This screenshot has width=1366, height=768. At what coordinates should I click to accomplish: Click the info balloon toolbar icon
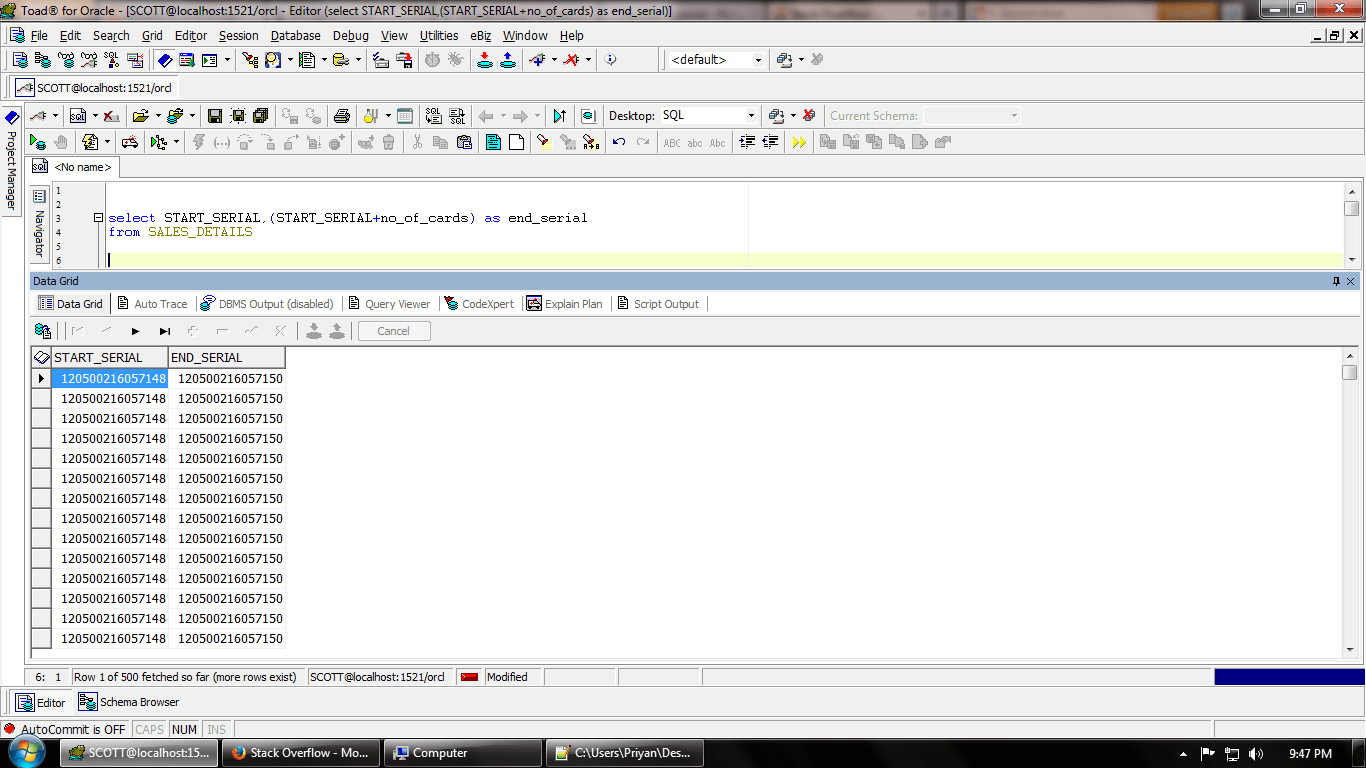(x=611, y=60)
